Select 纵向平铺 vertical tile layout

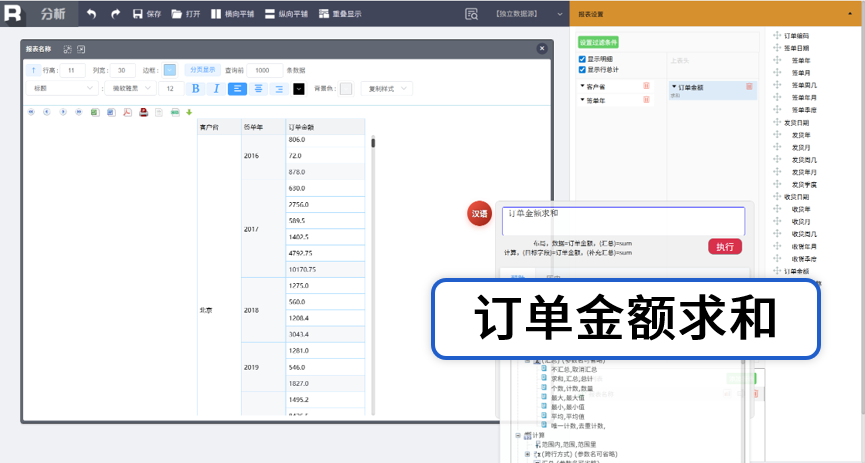[x=283, y=14]
